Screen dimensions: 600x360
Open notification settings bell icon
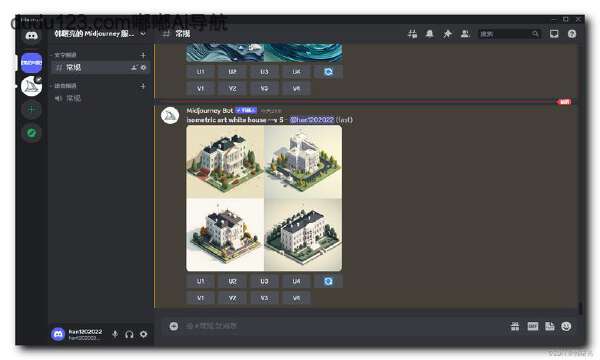[430, 34]
